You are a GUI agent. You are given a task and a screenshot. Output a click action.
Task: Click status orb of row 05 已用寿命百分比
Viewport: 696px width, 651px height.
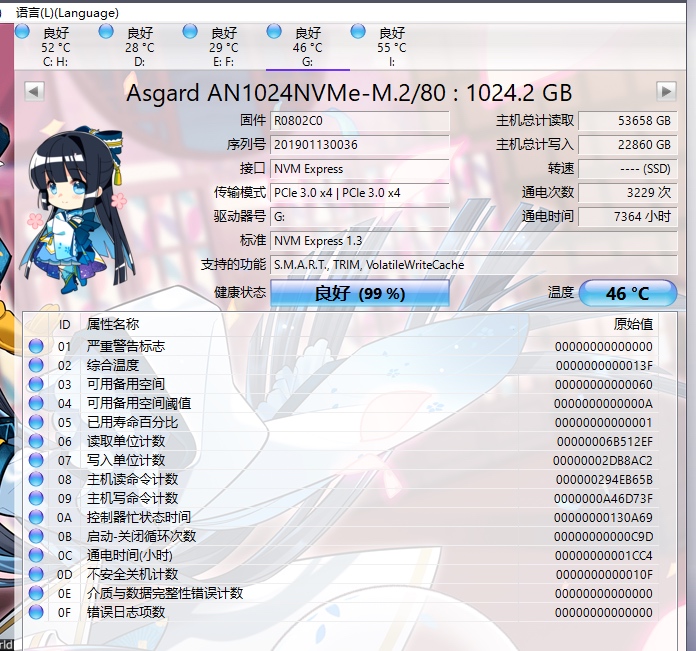click(36, 422)
